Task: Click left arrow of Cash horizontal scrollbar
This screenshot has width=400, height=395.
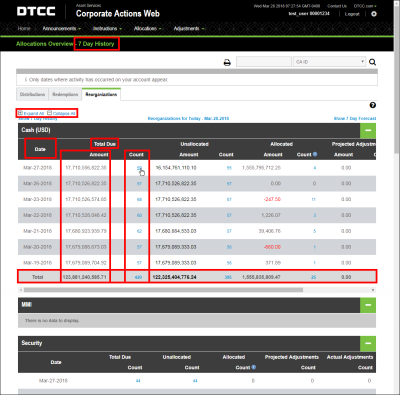Action: tap(21, 290)
